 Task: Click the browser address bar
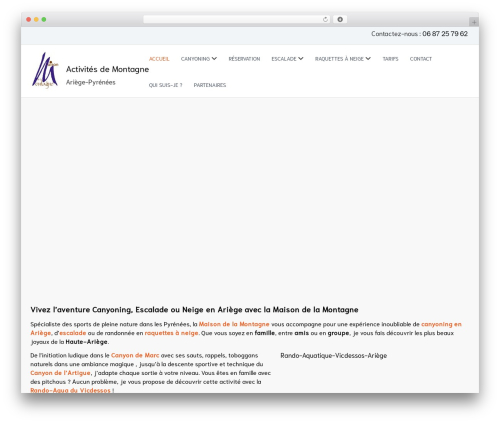pyautogui.click(x=237, y=20)
